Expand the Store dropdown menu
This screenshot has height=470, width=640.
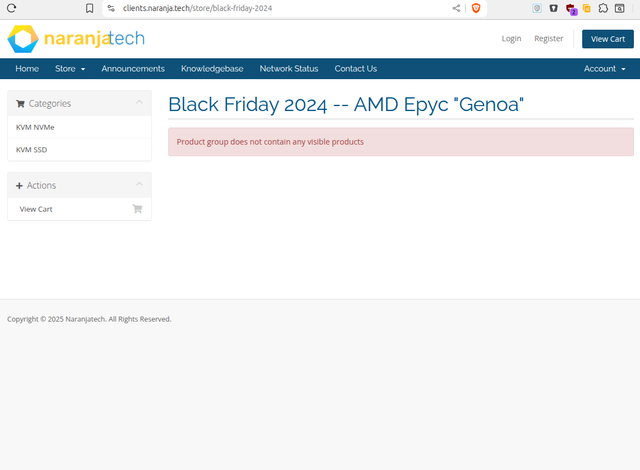(70, 69)
